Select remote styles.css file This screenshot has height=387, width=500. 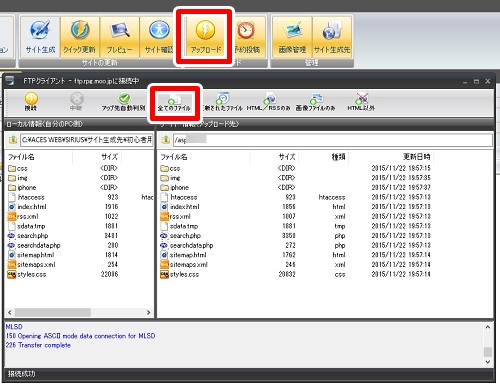[180, 275]
